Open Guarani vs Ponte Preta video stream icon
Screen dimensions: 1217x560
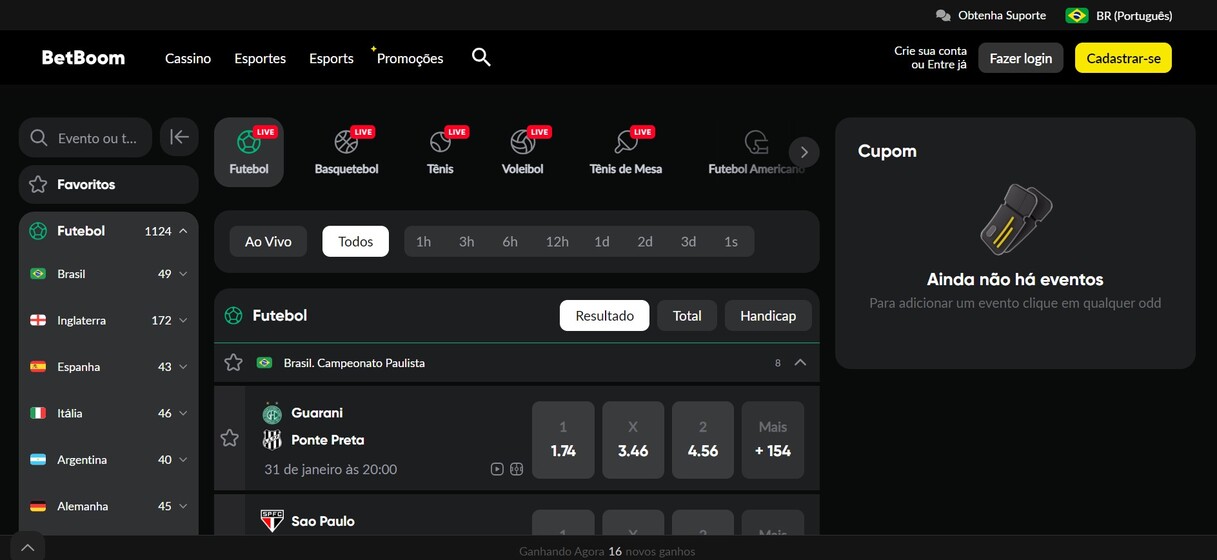(x=497, y=469)
